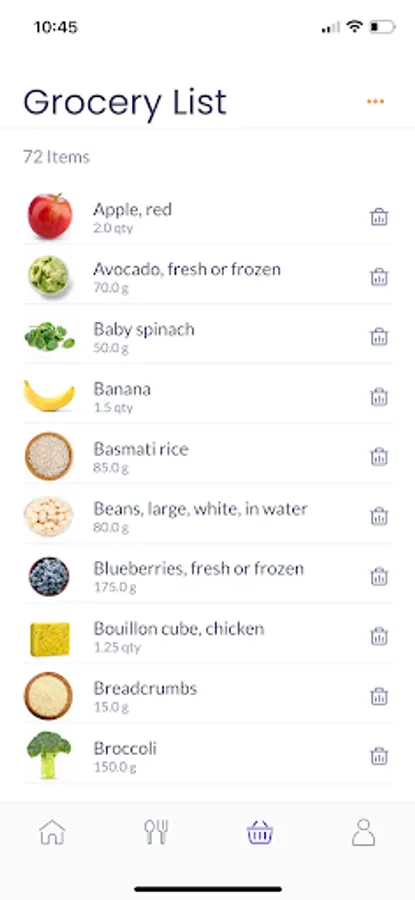Tap the Blueberries, fresh or frozen label

click(199, 569)
